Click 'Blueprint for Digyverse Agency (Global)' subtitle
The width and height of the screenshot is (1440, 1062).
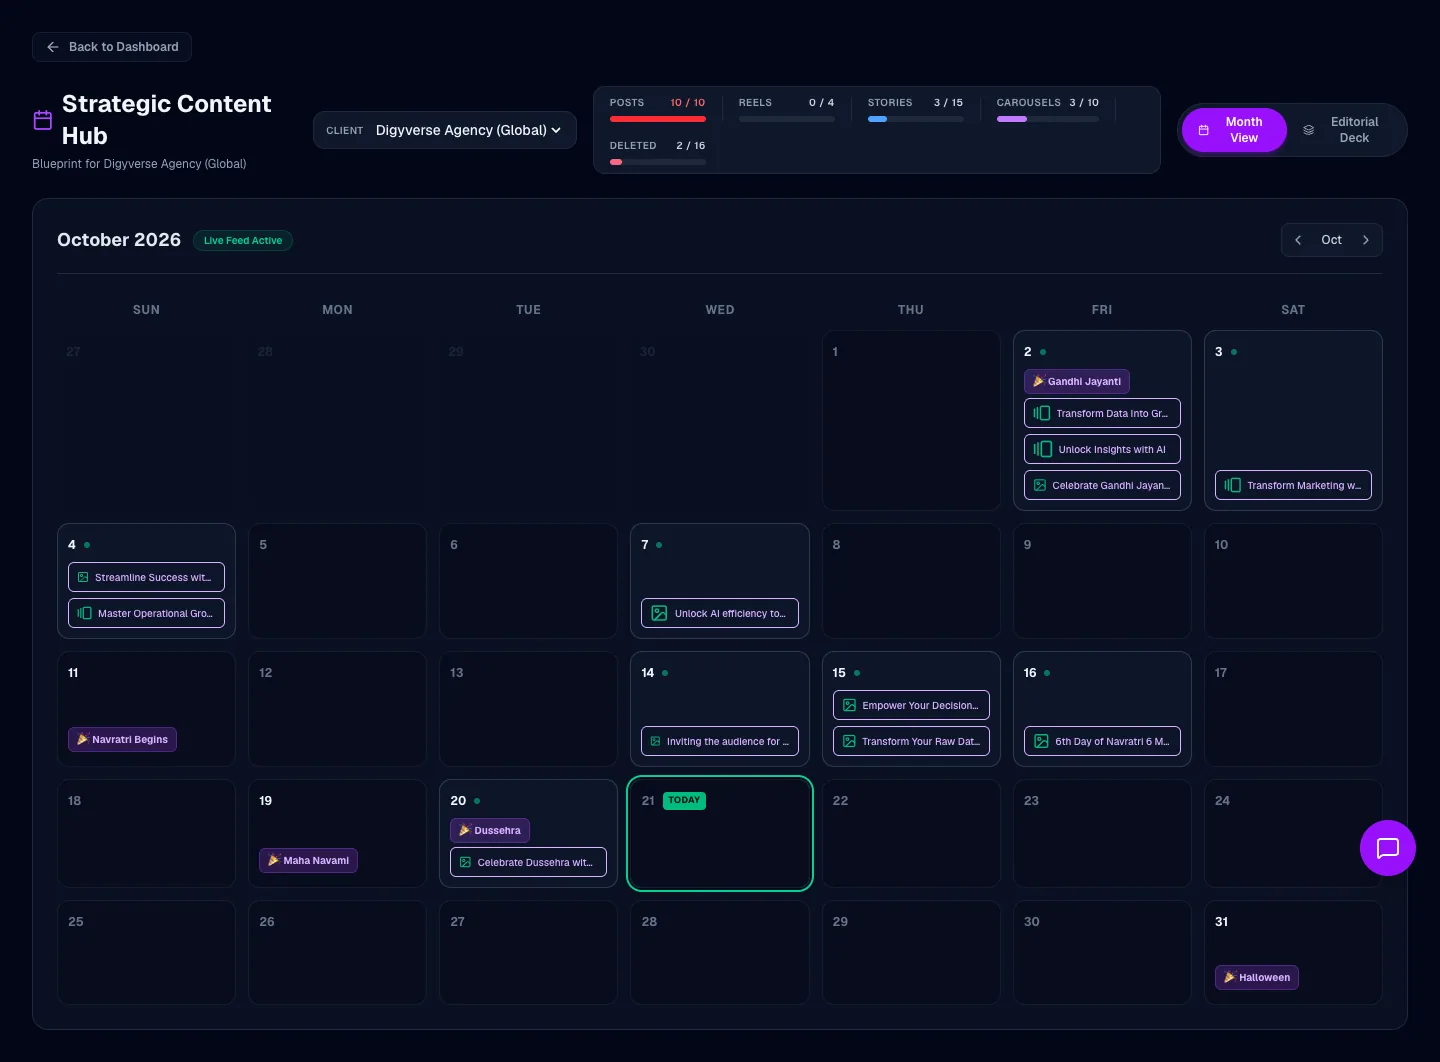click(x=139, y=164)
